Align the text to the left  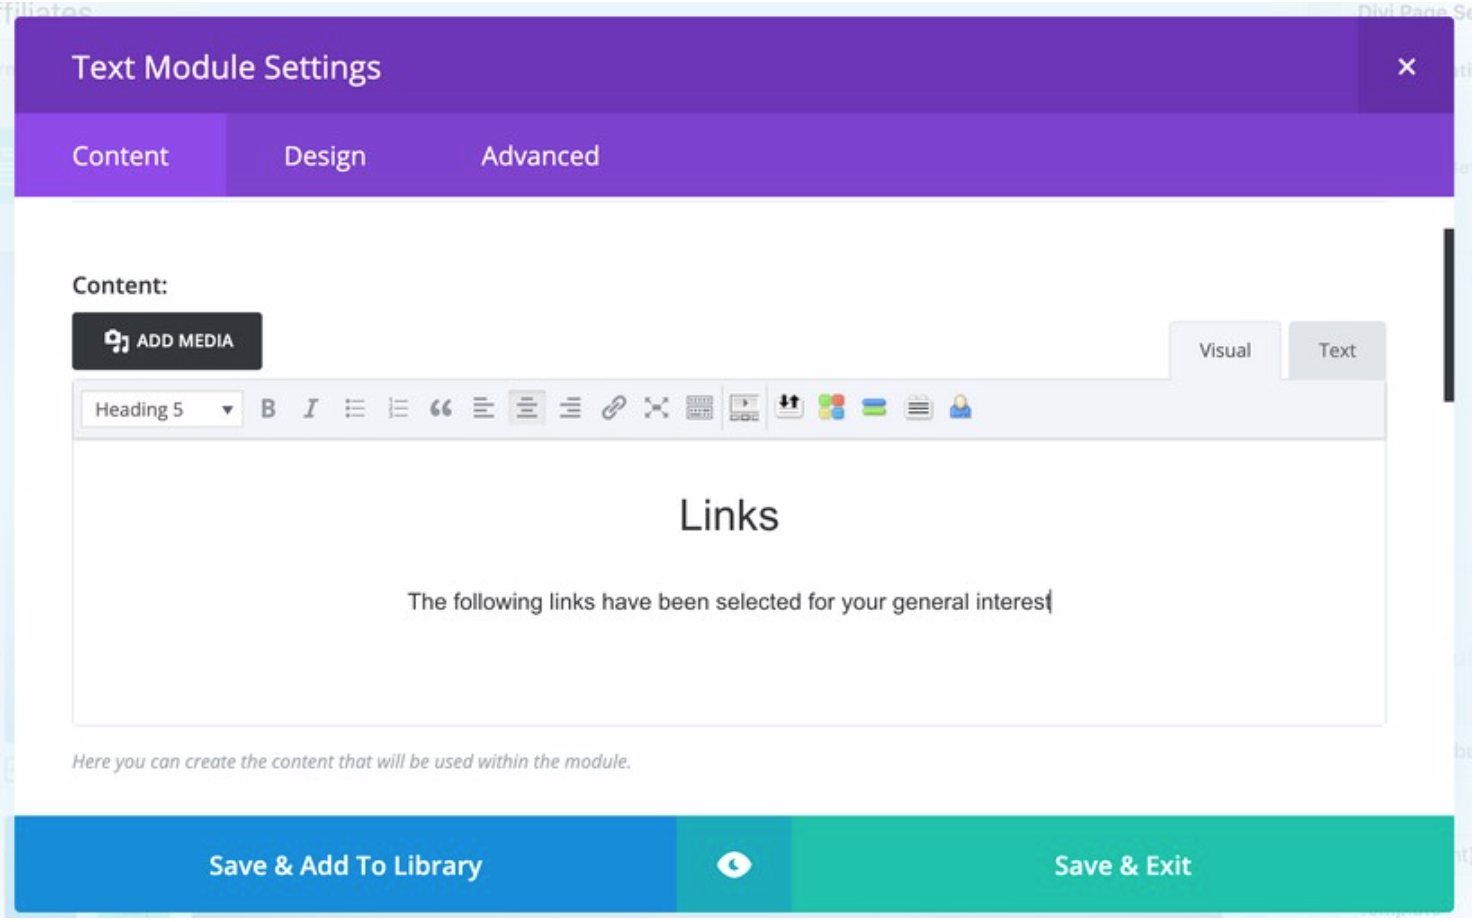482,408
